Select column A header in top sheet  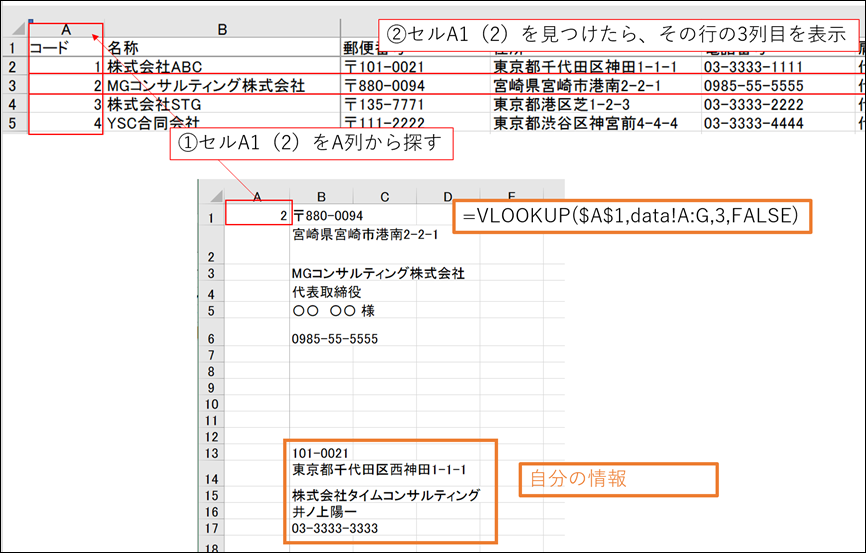point(66,30)
